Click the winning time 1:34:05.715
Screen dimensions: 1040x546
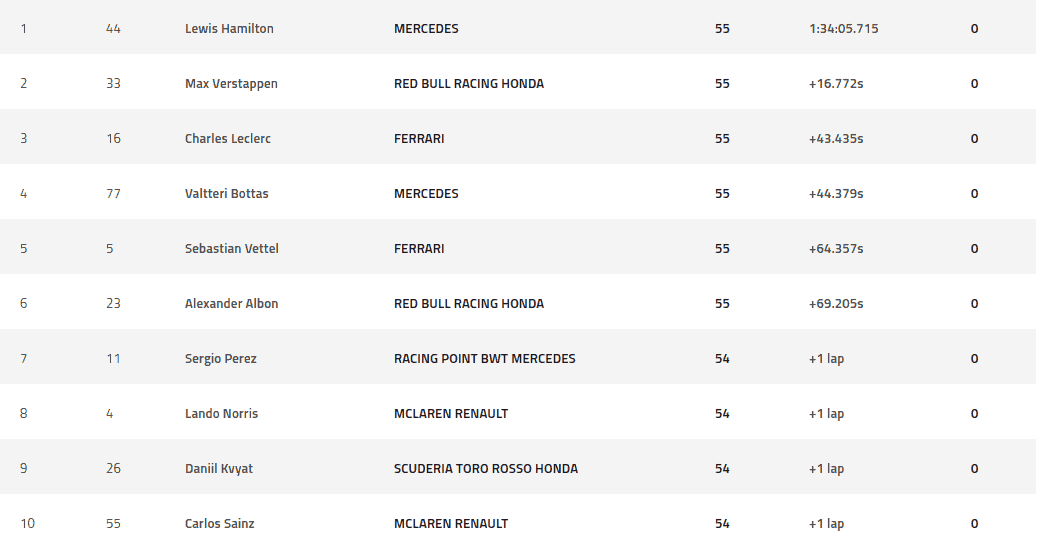pyautogui.click(x=843, y=29)
